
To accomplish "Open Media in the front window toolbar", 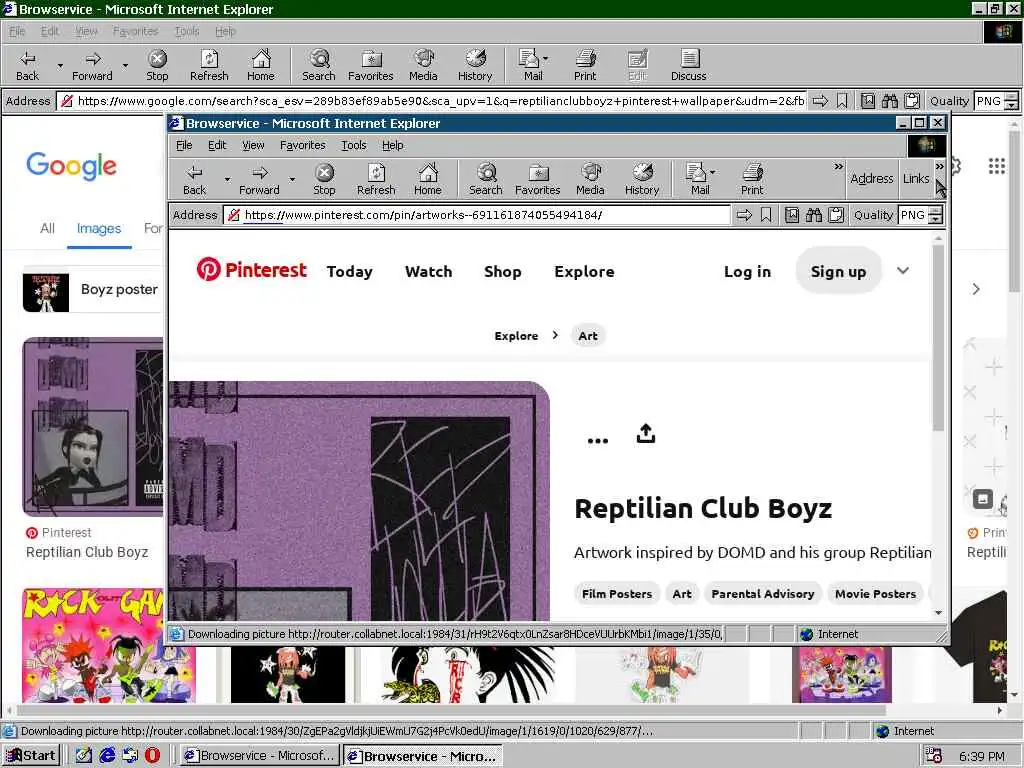I will coord(590,179).
